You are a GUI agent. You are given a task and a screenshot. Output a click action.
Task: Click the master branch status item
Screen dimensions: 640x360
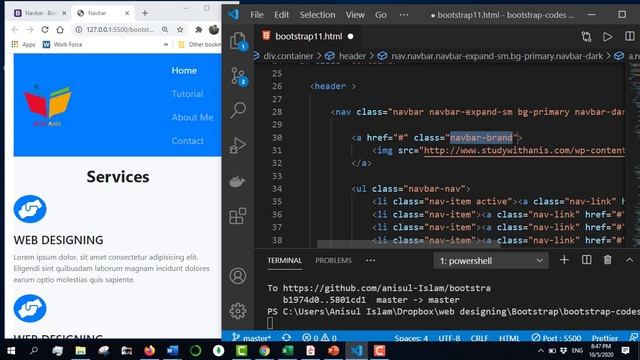251,338
